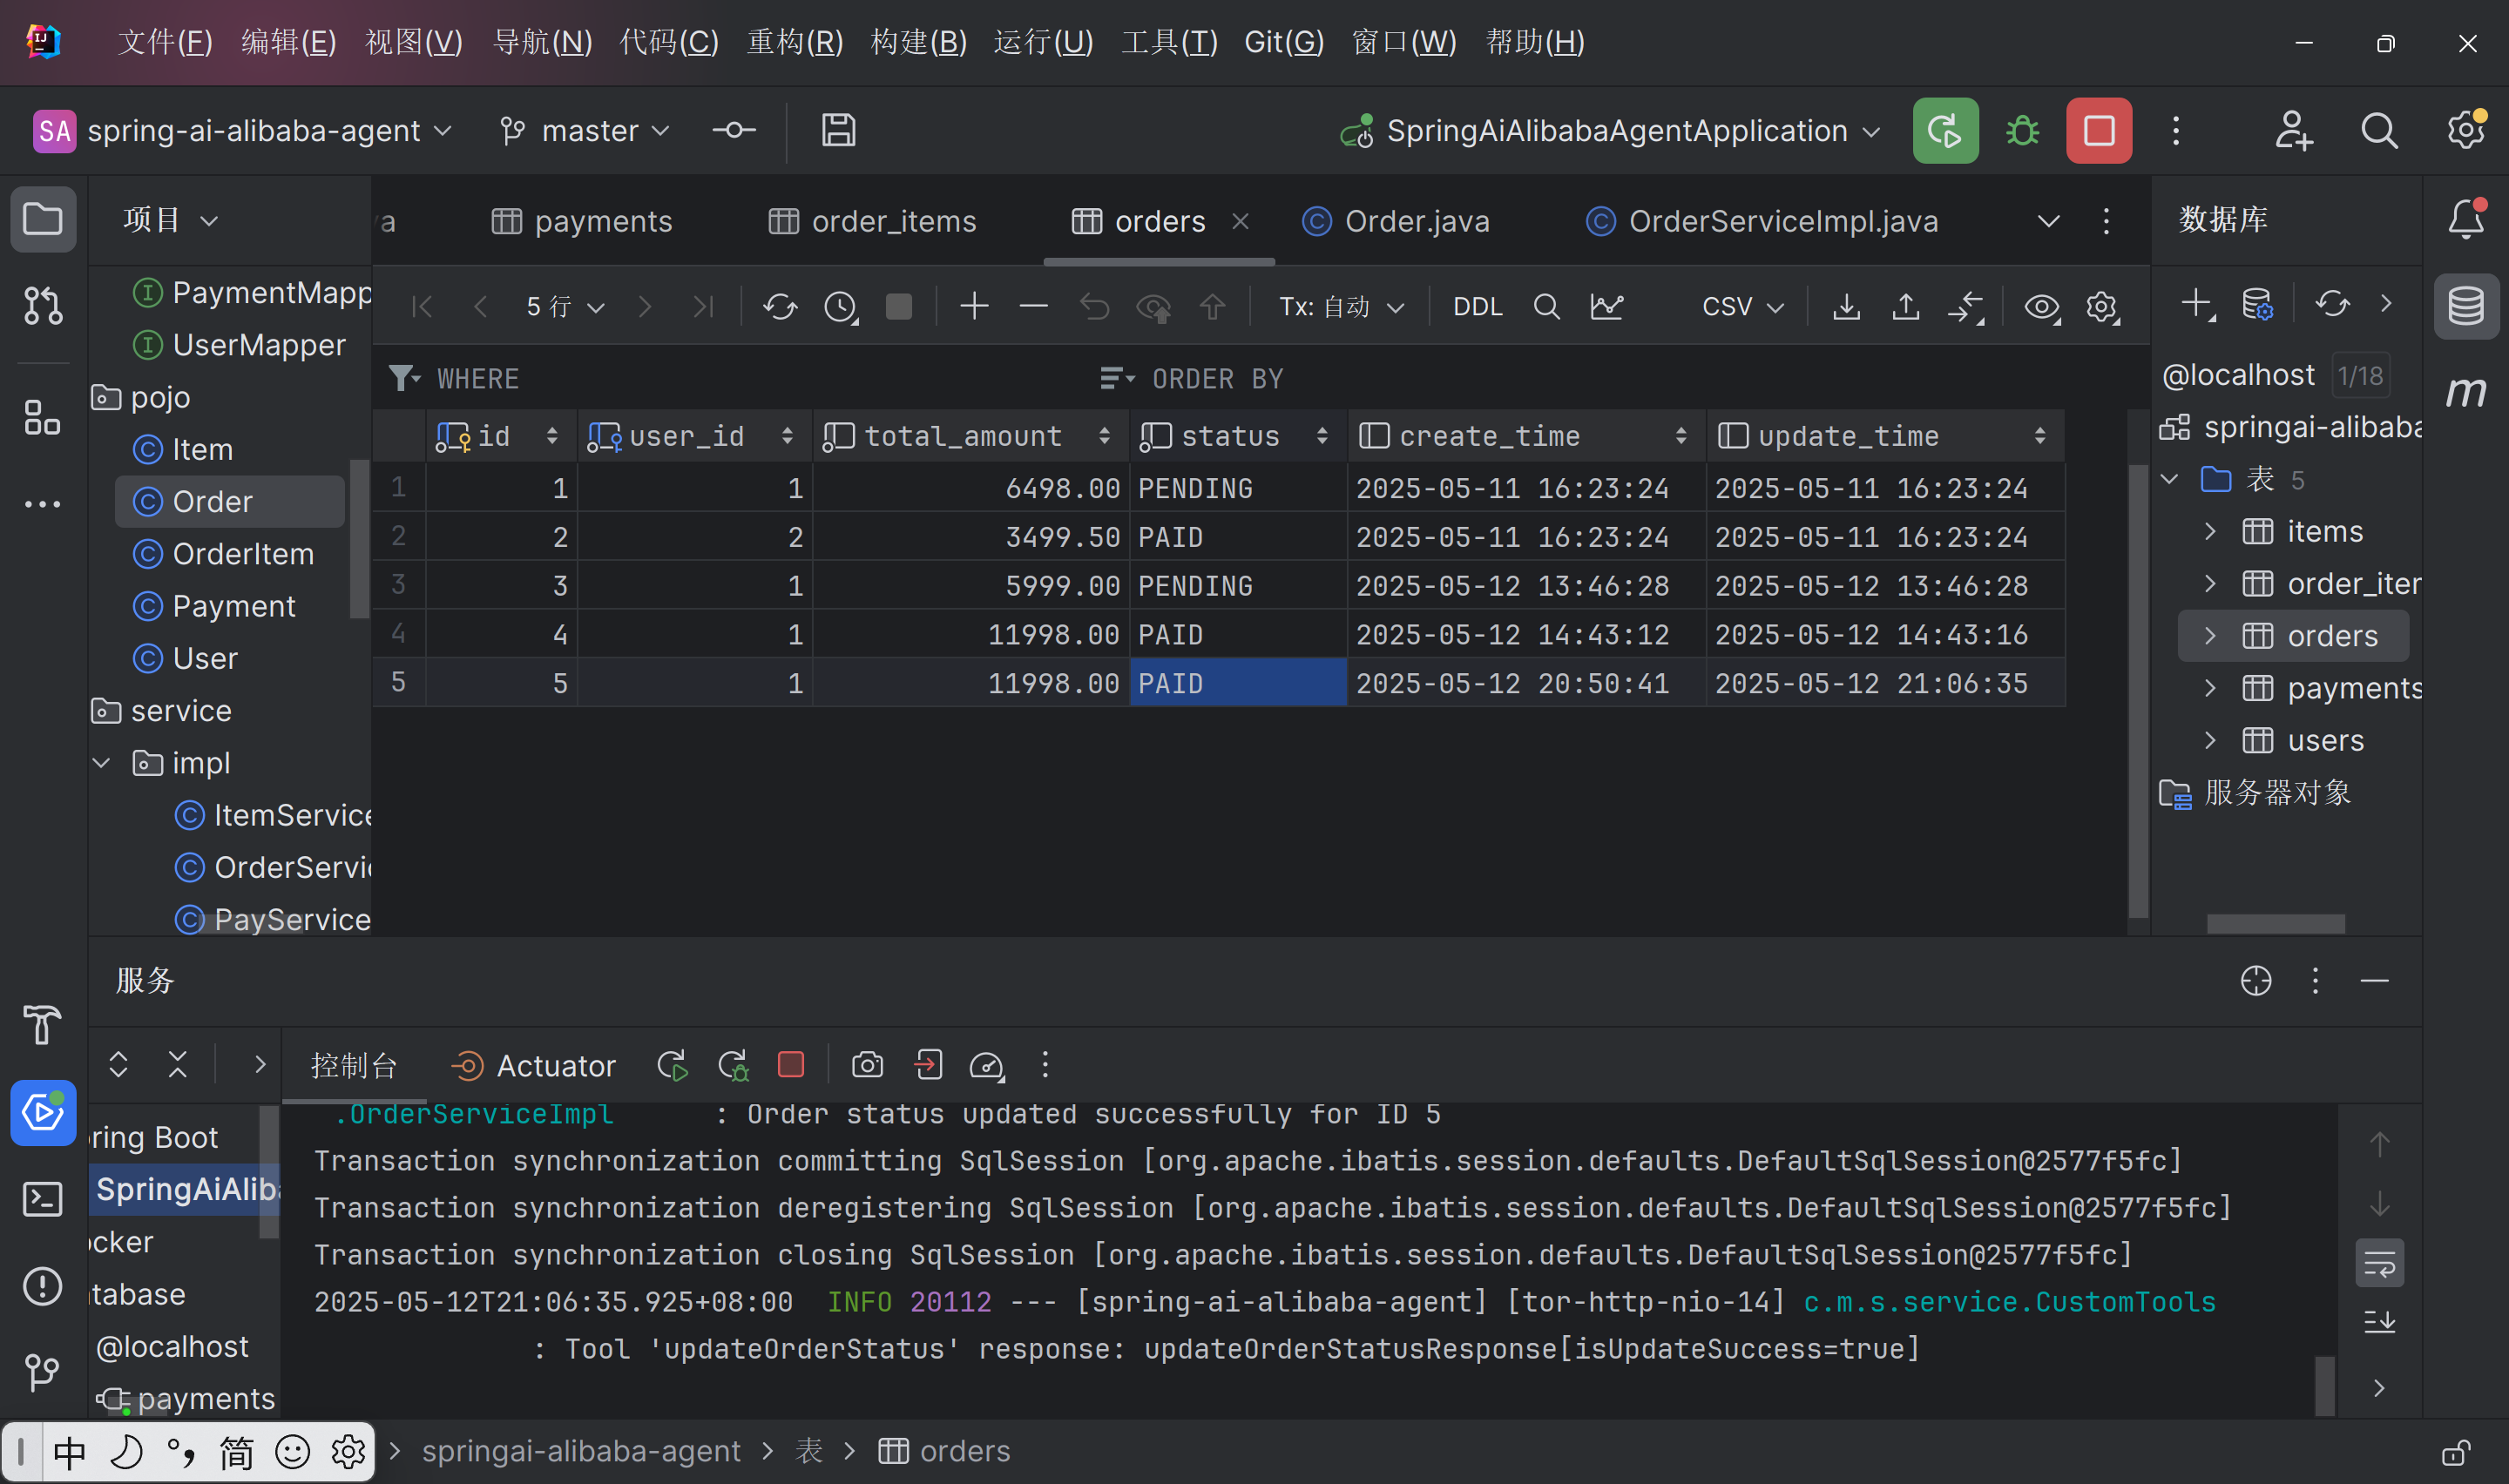Click the DDL button in the table toolbar
This screenshot has height=1484, width=2509.
1477,306
